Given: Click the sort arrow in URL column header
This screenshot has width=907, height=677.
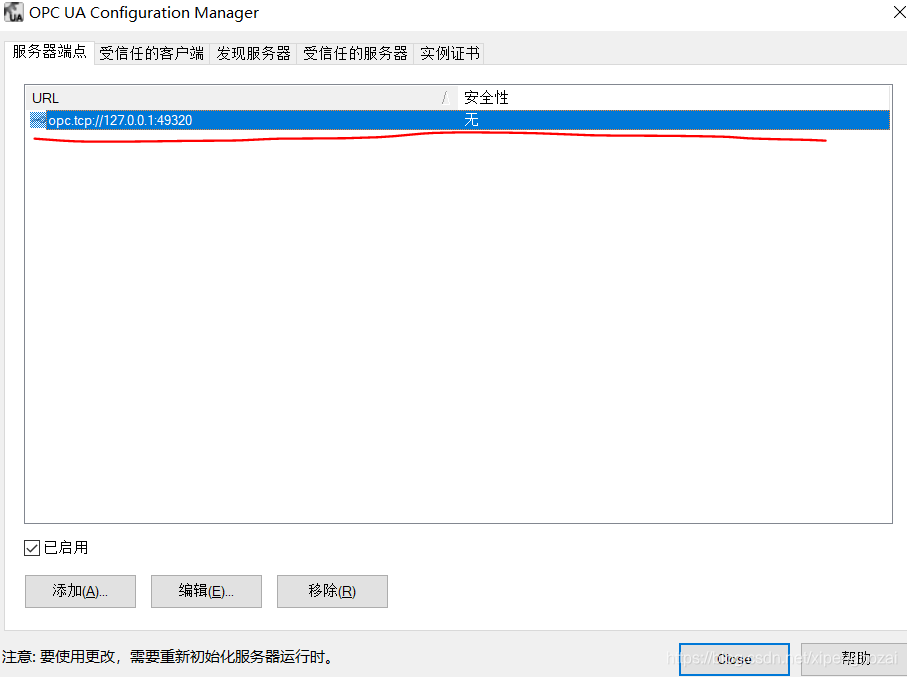Looking at the screenshot, I should pyautogui.click(x=445, y=98).
